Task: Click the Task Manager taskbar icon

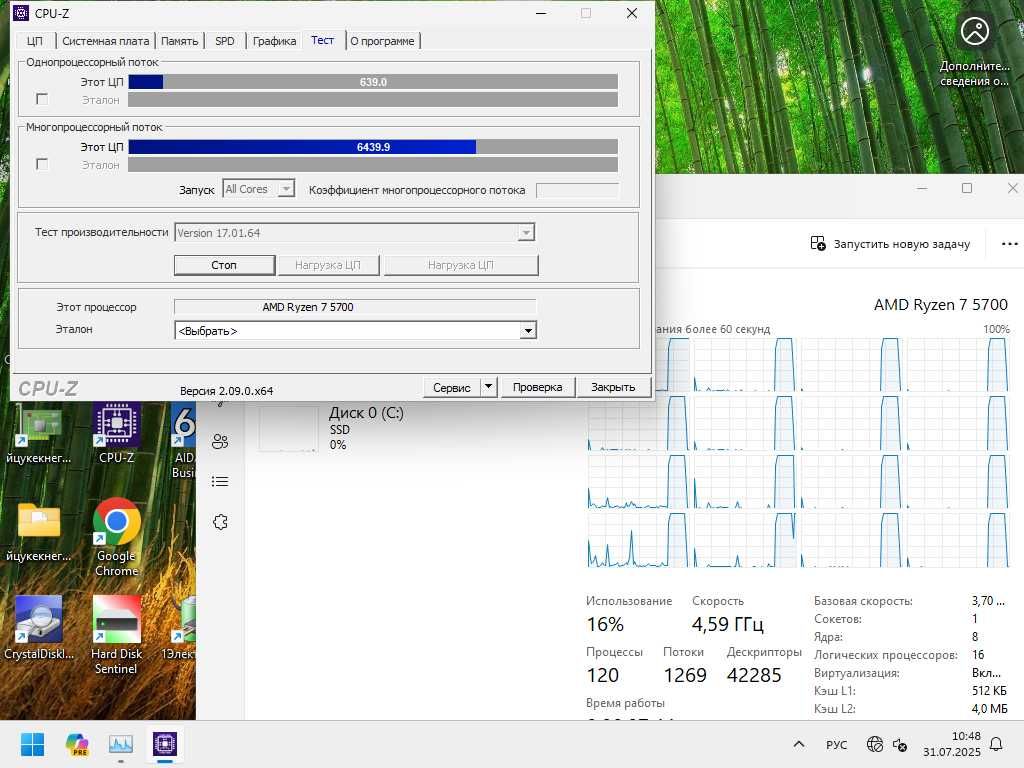Action: [121, 744]
